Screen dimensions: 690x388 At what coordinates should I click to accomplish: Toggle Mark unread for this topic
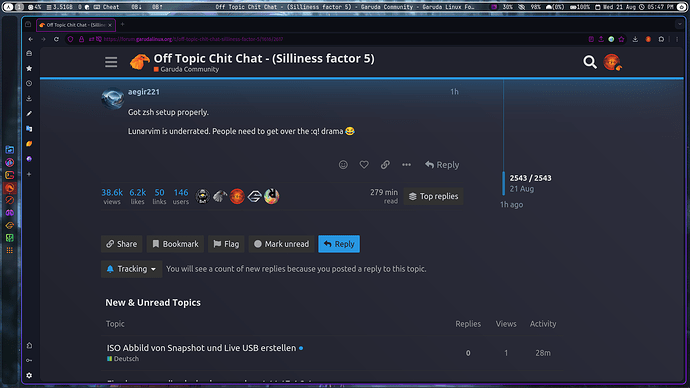pos(282,244)
